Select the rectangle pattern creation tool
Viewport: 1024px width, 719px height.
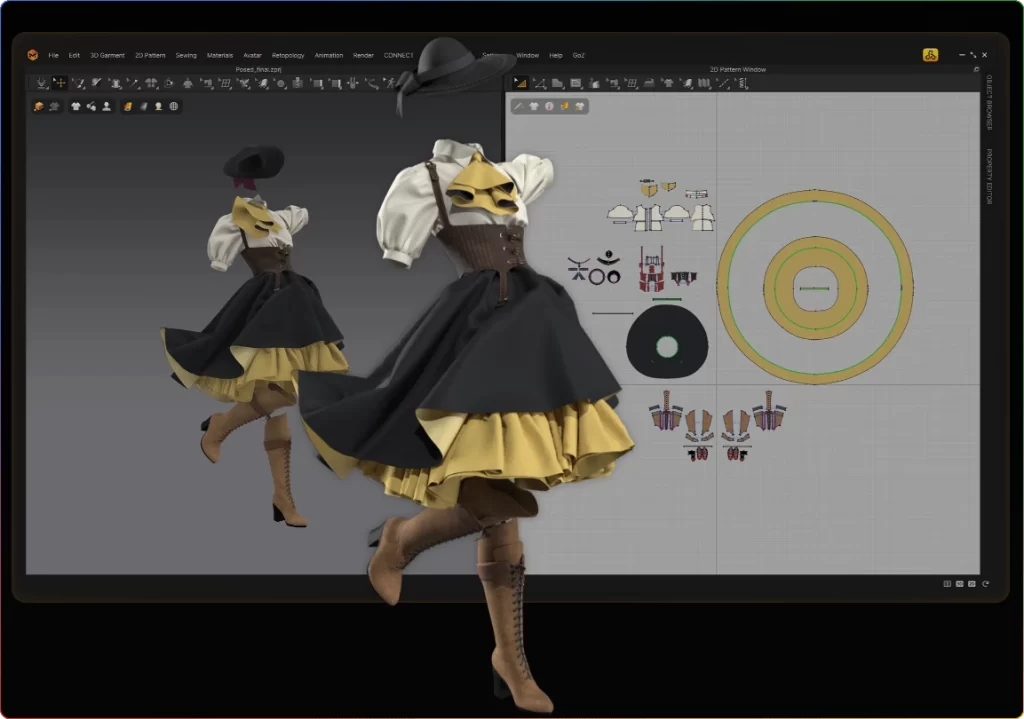point(575,84)
